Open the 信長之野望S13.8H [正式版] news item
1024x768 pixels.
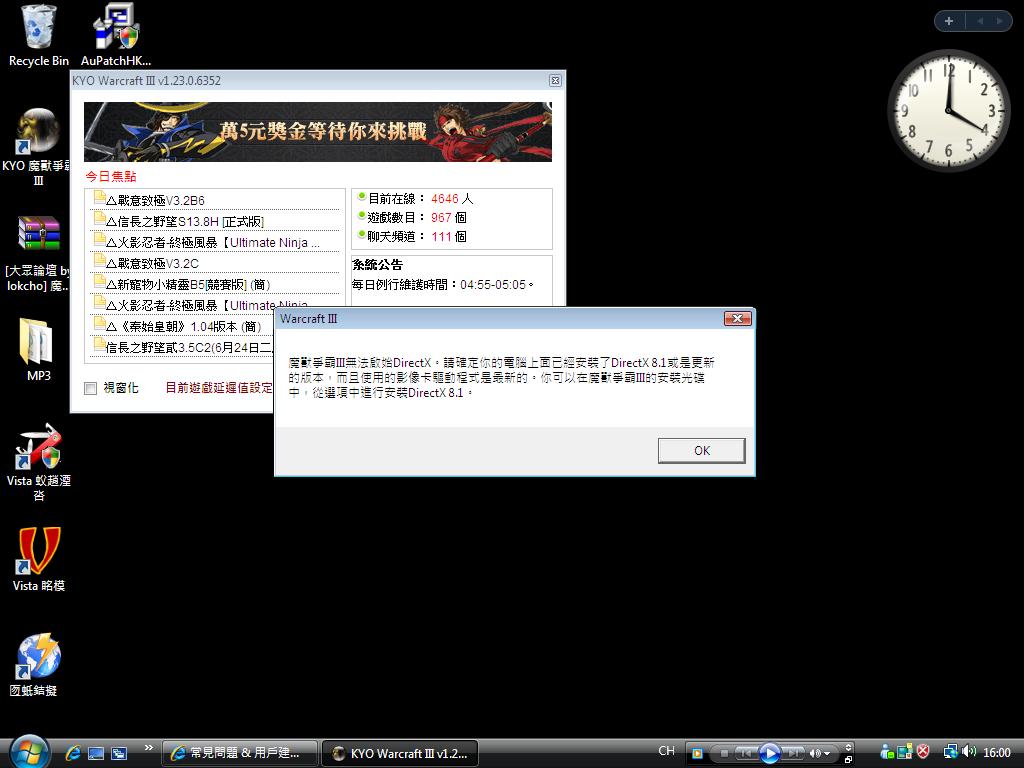coord(185,221)
